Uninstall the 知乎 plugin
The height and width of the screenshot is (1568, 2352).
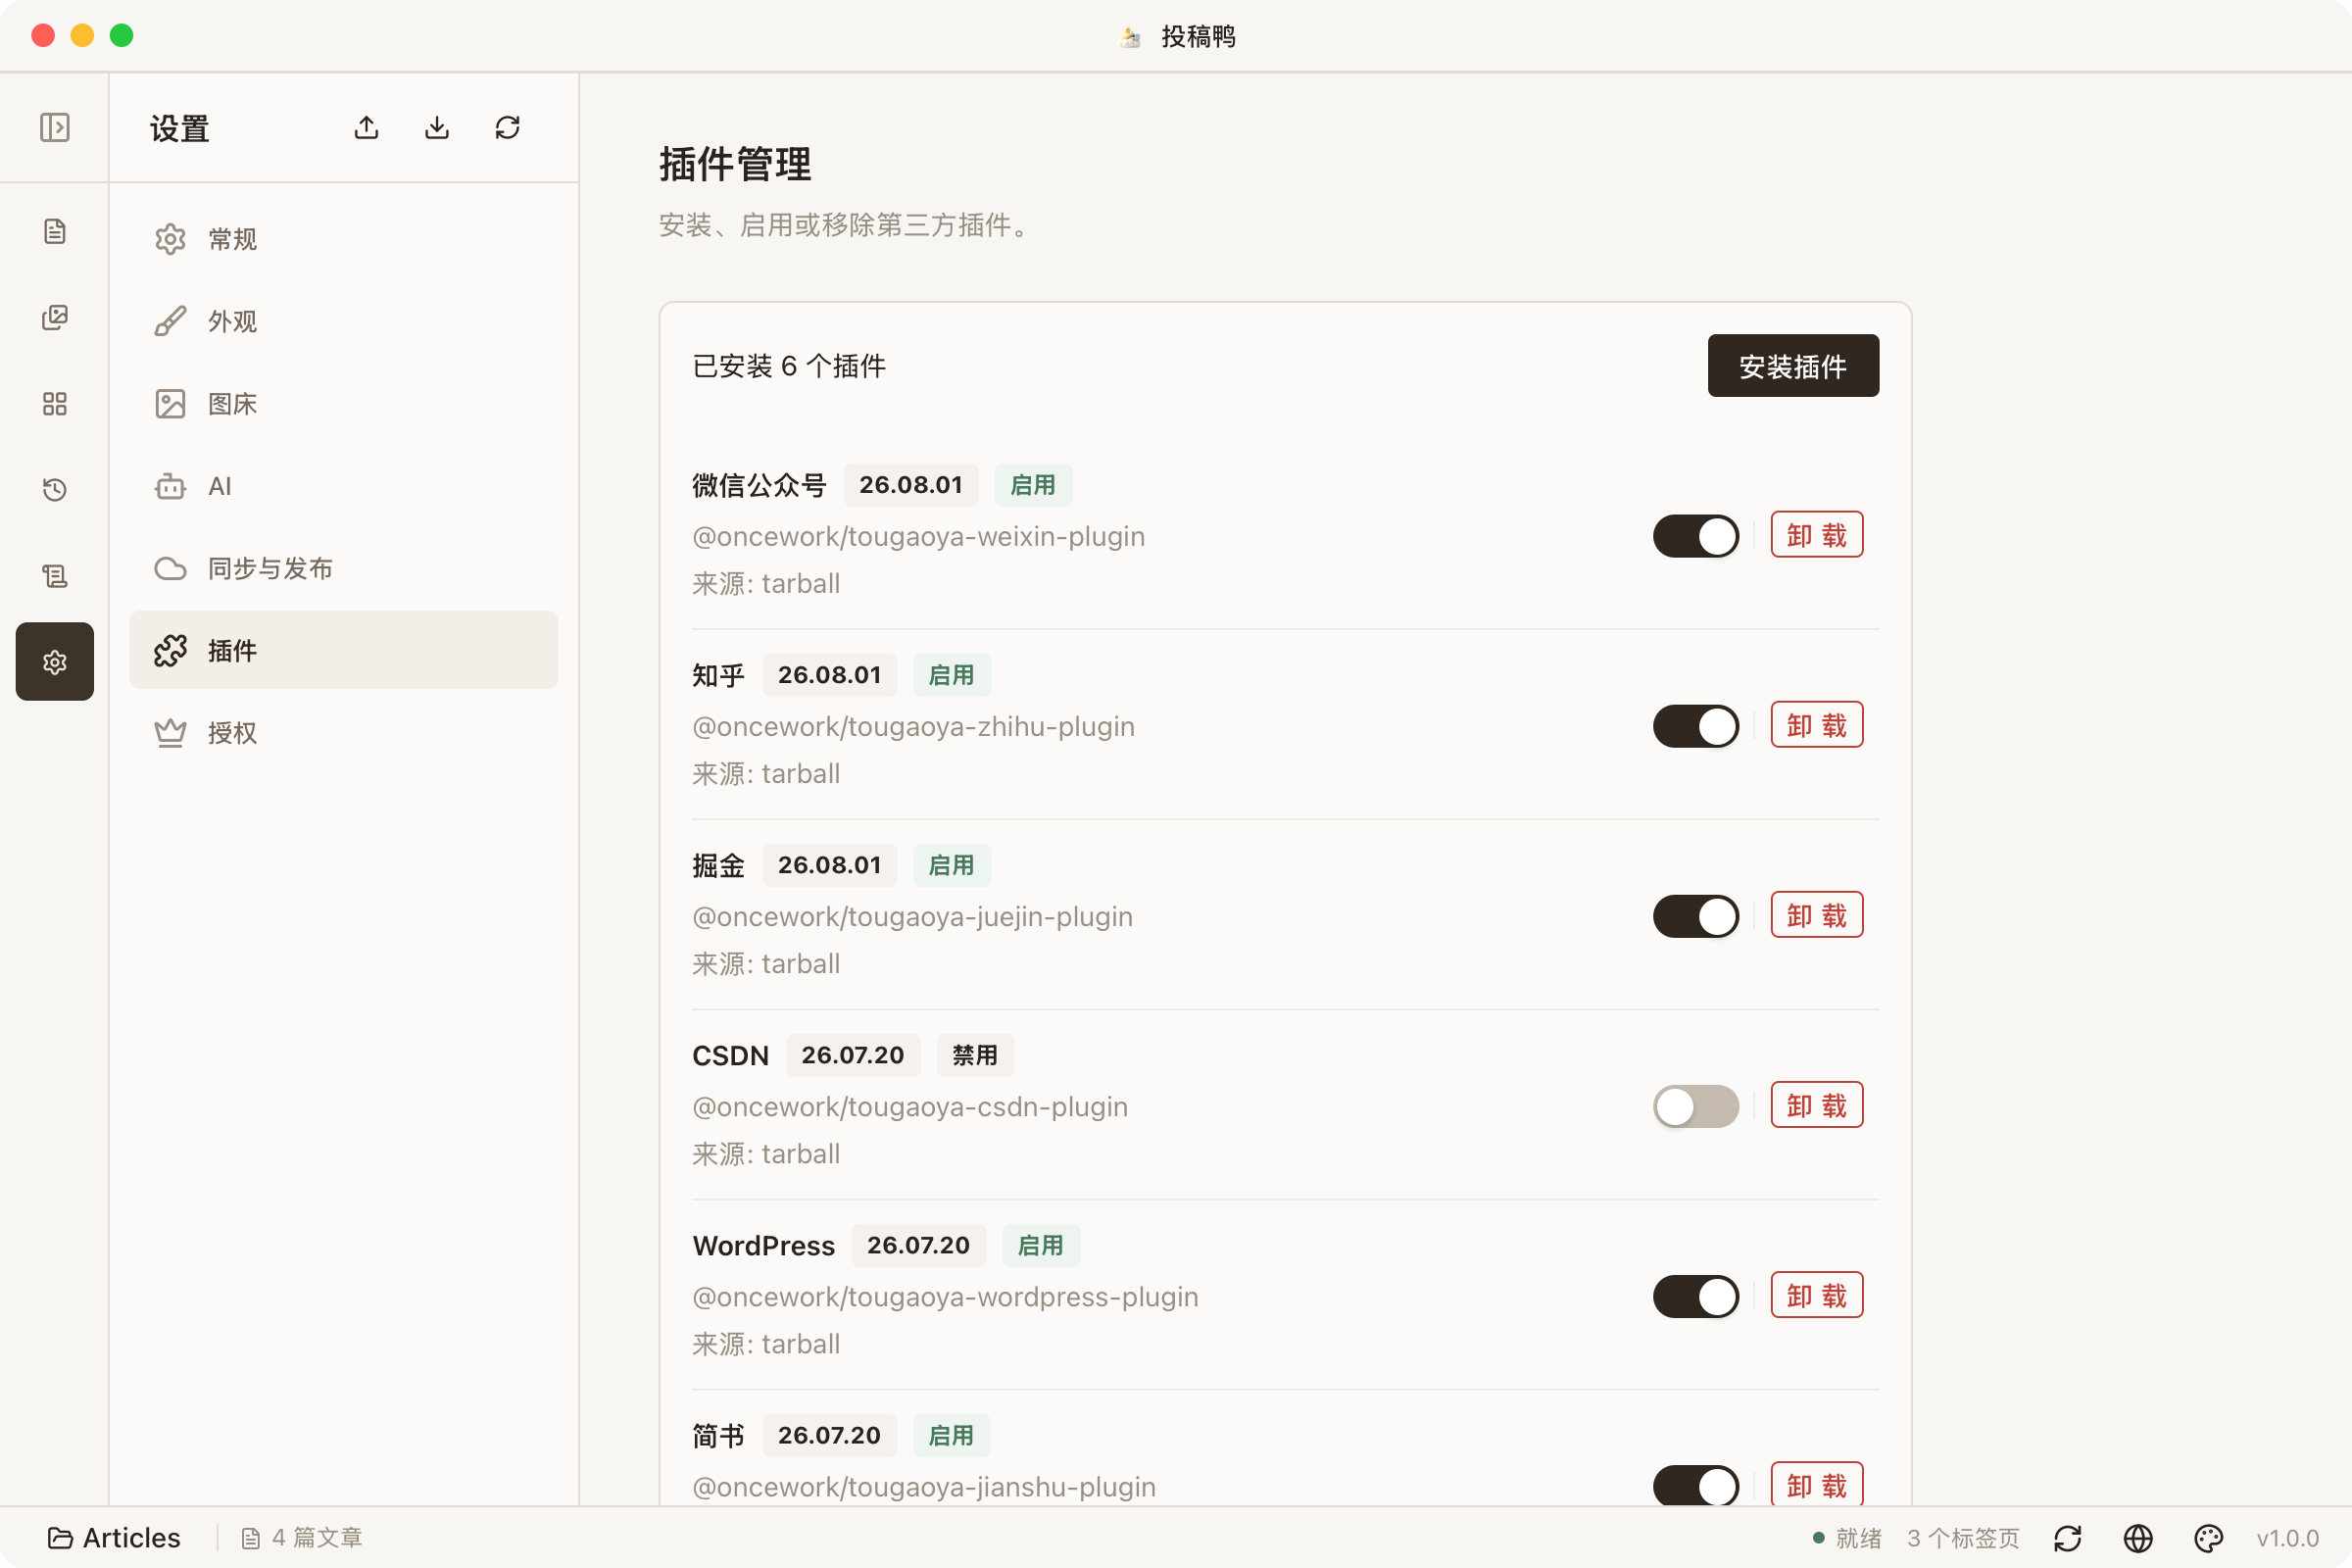pyautogui.click(x=1817, y=725)
